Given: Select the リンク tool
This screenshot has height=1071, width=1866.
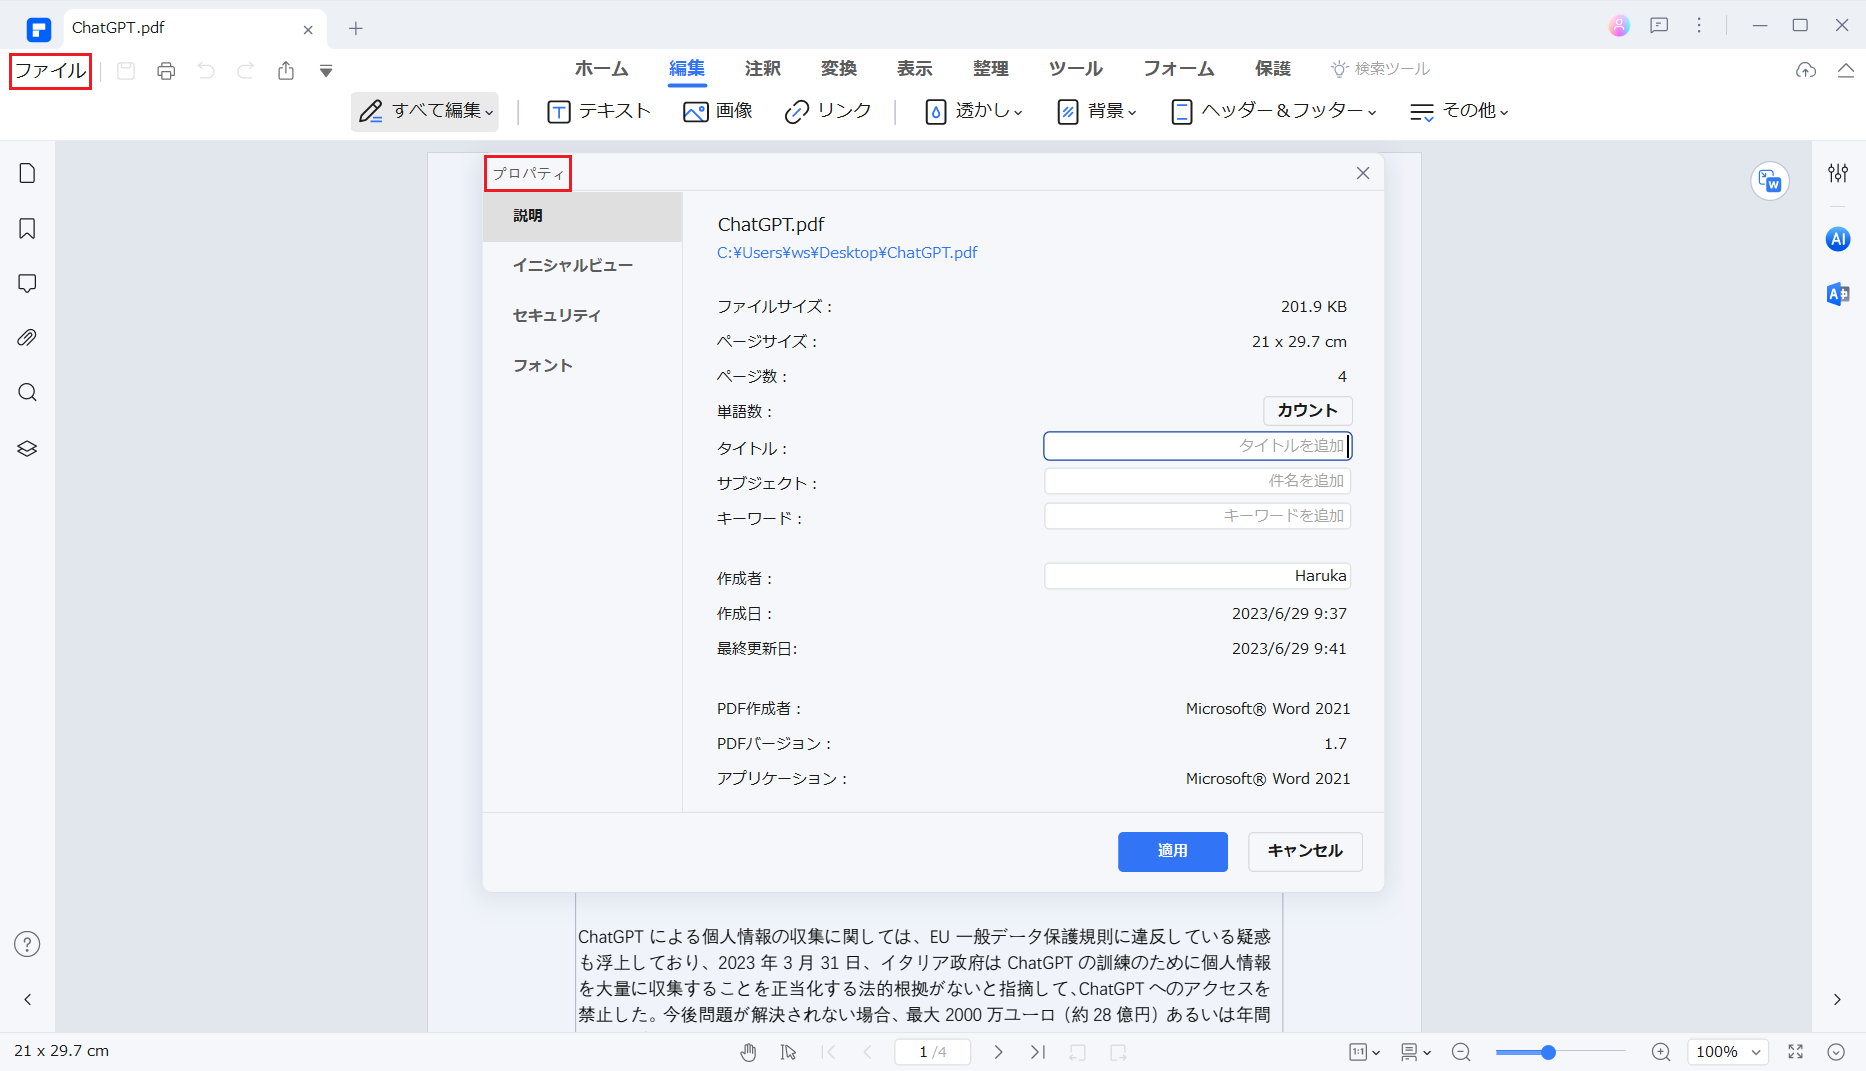Looking at the screenshot, I should tap(828, 111).
